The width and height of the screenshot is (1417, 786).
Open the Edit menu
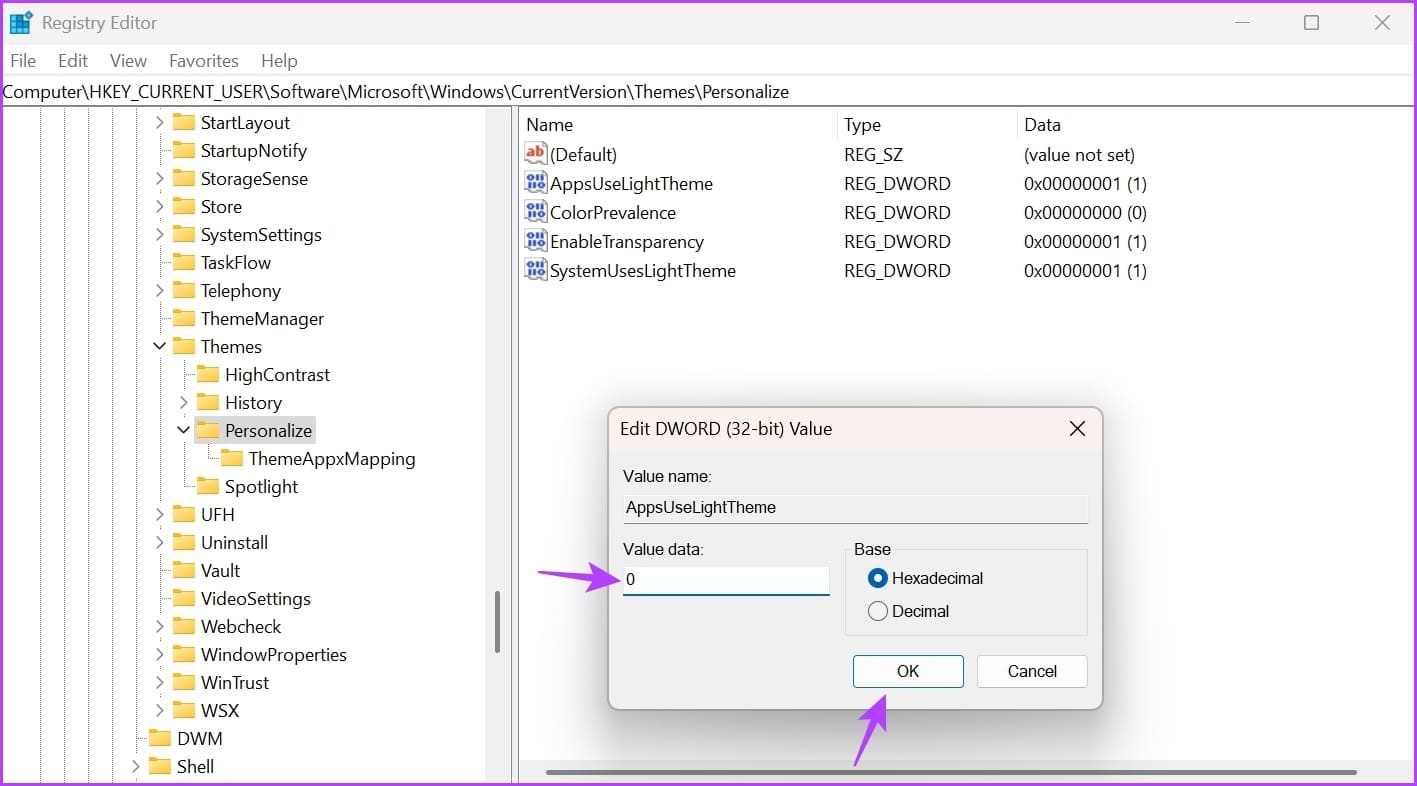click(x=73, y=61)
